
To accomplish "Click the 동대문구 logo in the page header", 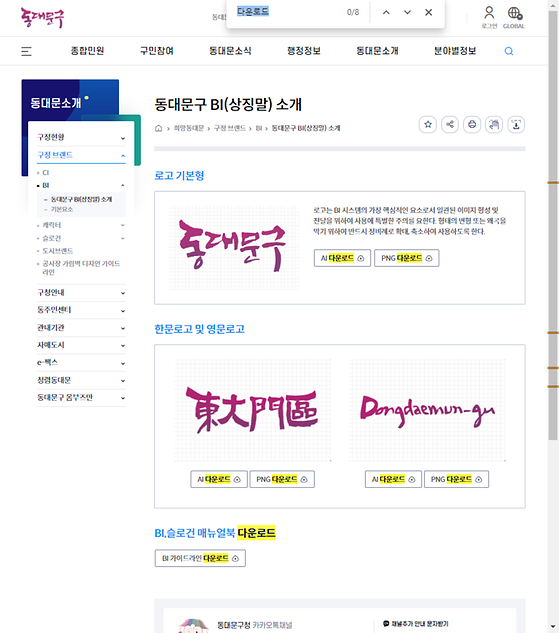I will (42, 18).
